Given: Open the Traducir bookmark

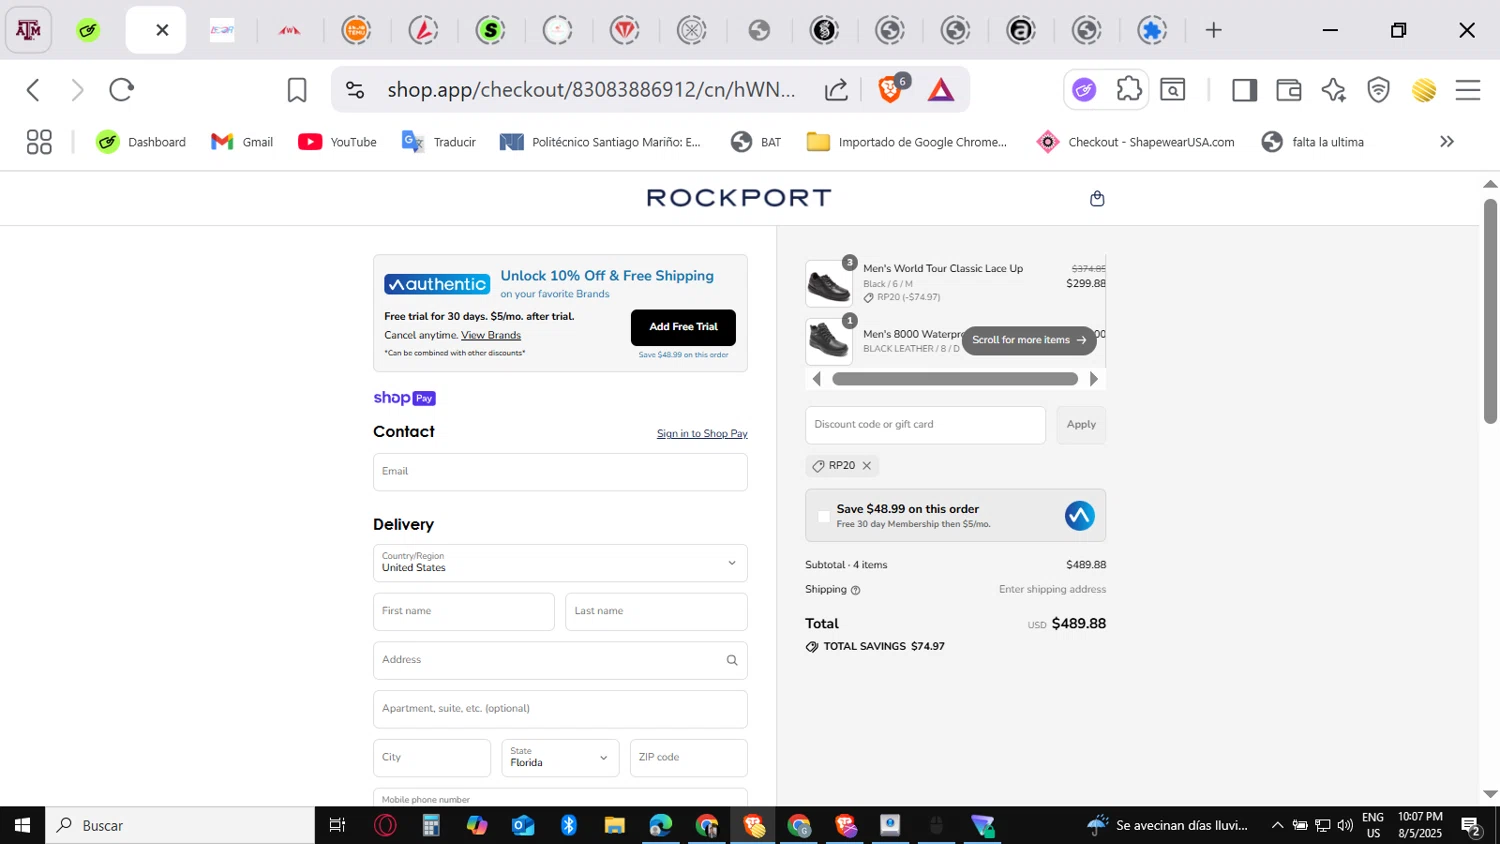Looking at the screenshot, I should pyautogui.click(x=439, y=142).
